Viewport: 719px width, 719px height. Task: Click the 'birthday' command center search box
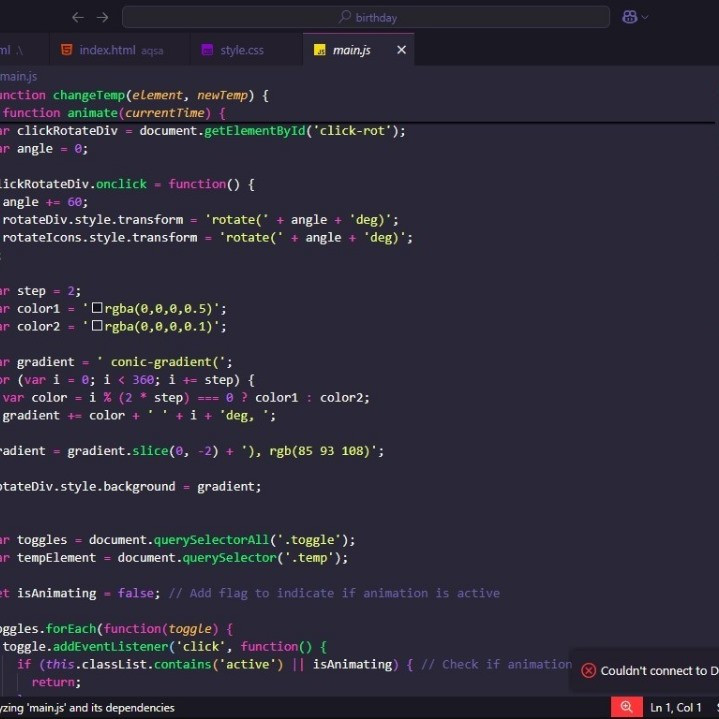[366, 17]
